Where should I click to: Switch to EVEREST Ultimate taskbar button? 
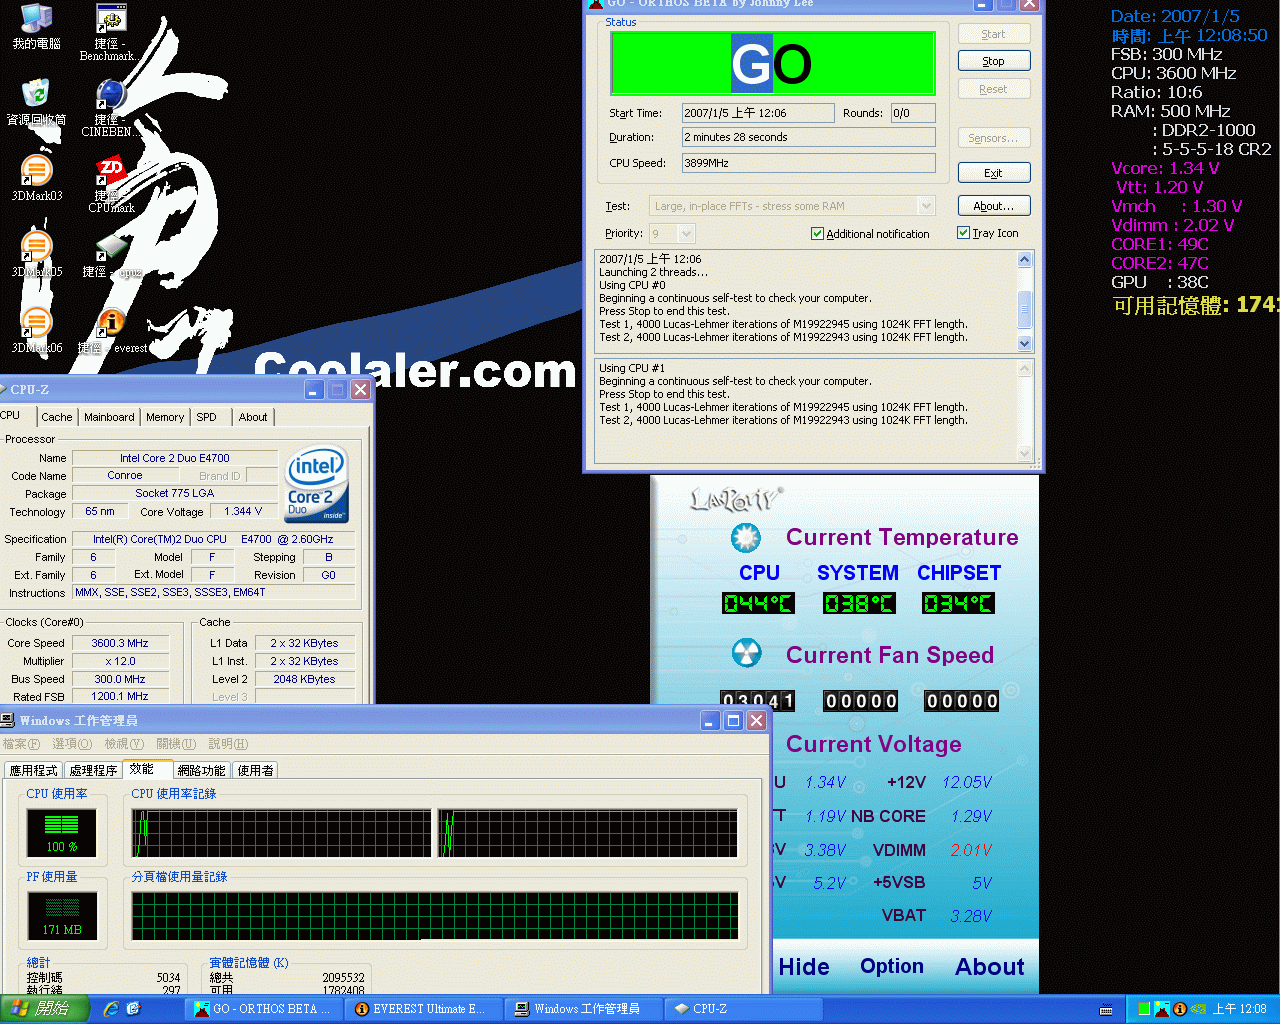pos(423,1009)
